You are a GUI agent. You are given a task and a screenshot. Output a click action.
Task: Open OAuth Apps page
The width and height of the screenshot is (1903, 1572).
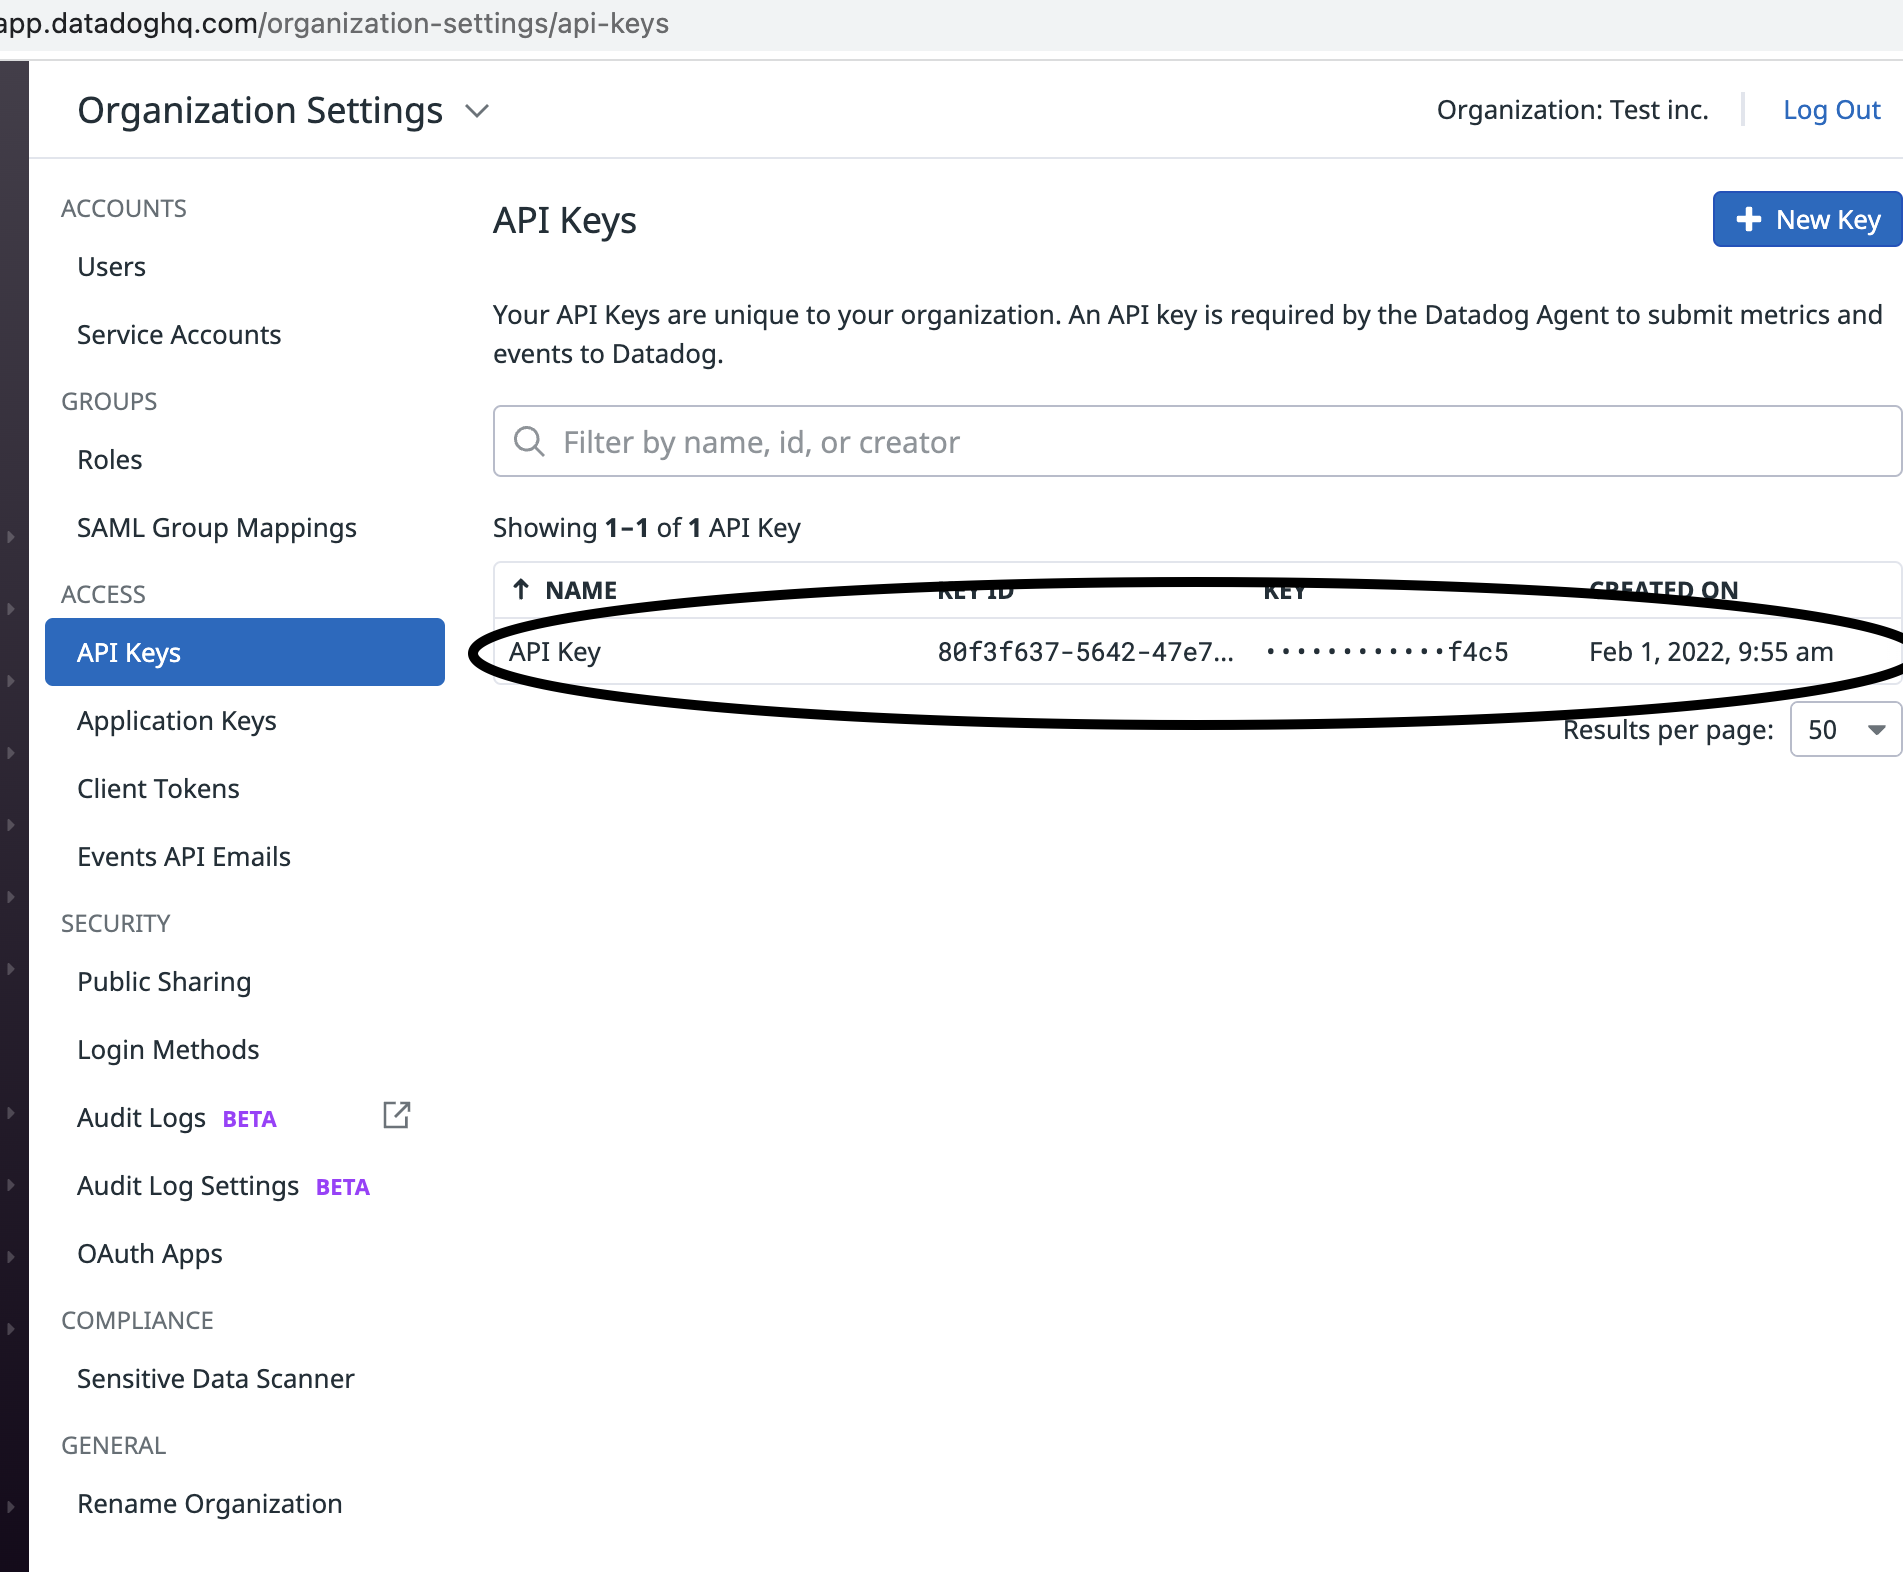pos(150,1254)
